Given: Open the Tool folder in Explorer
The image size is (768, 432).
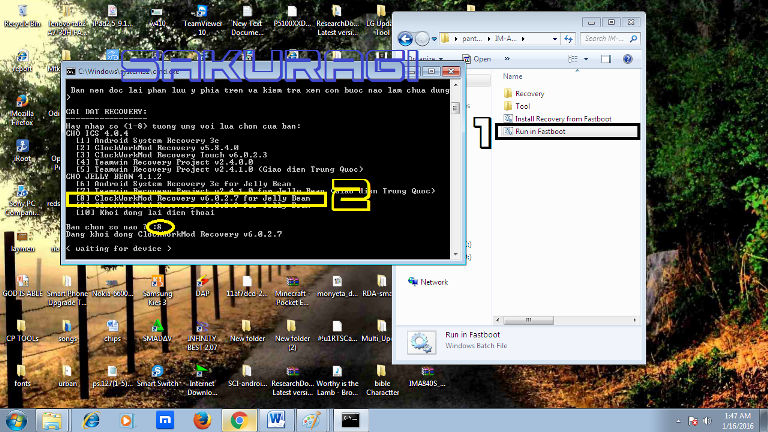Looking at the screenshot, I should (522, 106).
